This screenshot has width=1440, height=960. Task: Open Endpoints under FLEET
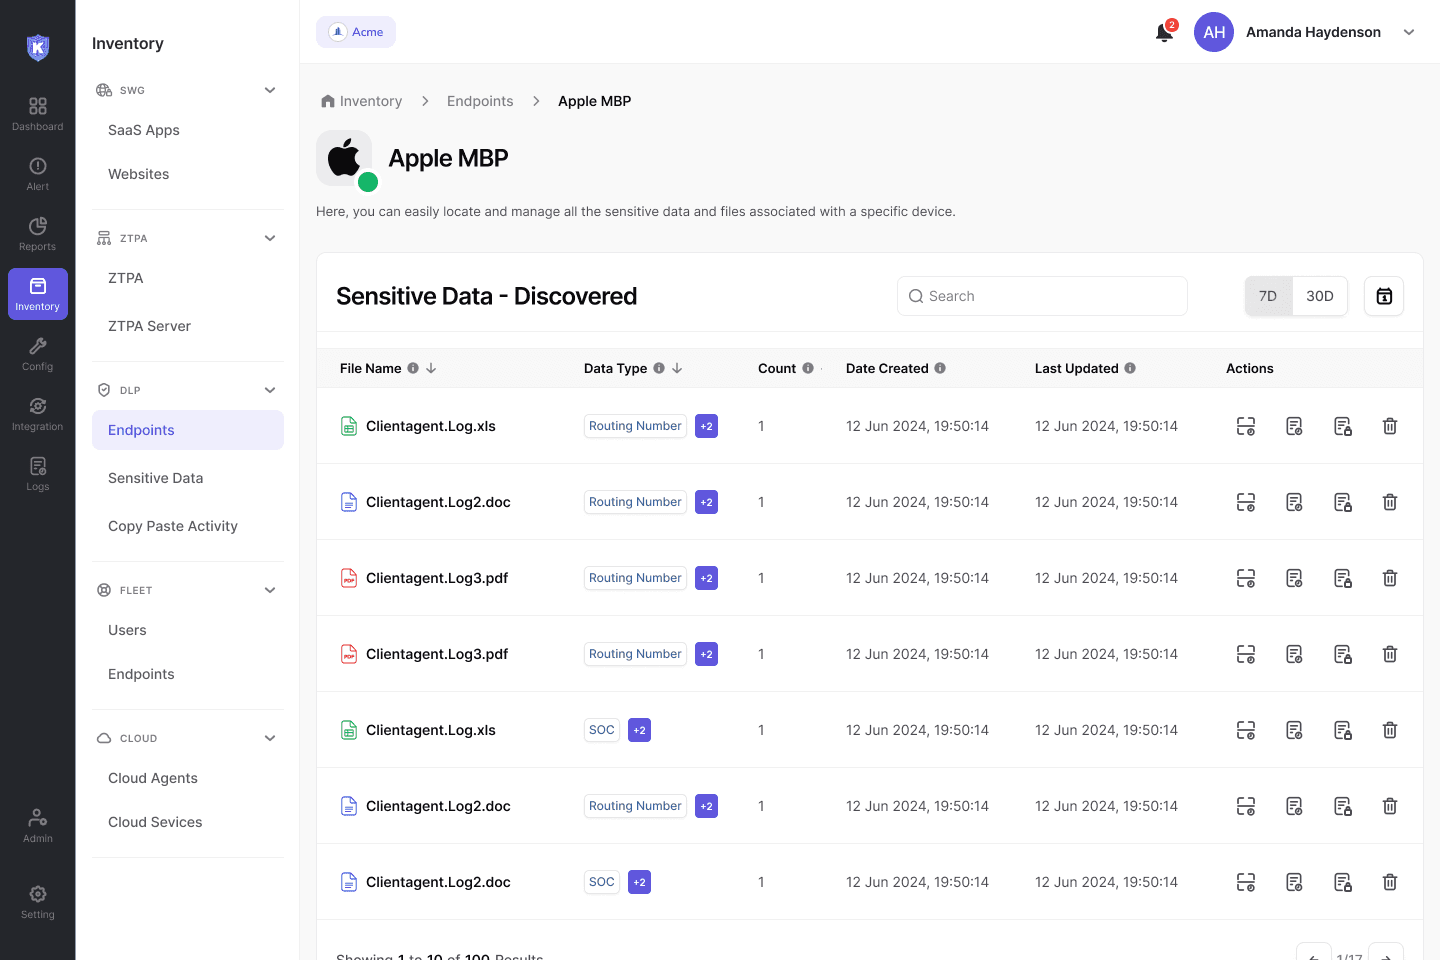141,674
